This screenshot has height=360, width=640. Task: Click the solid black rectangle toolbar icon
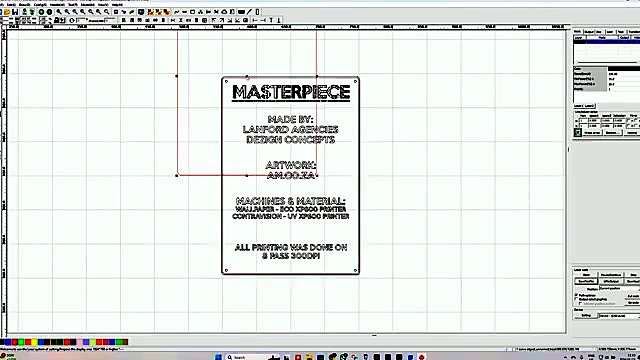241,12
